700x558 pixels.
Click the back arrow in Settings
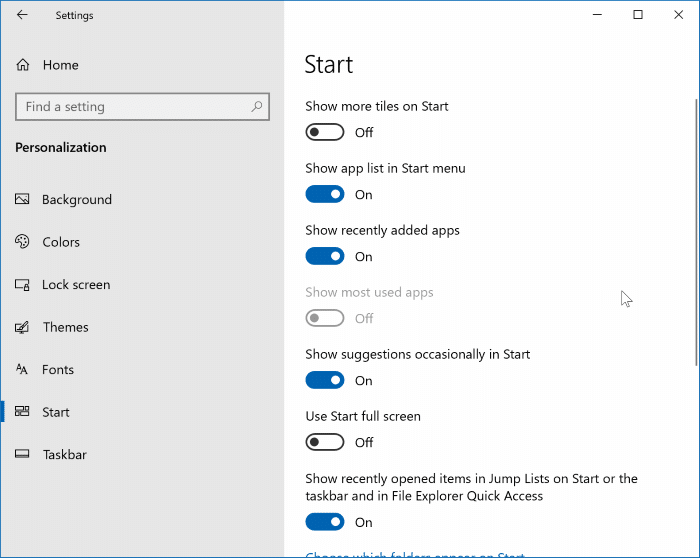(x=22, y=15)
